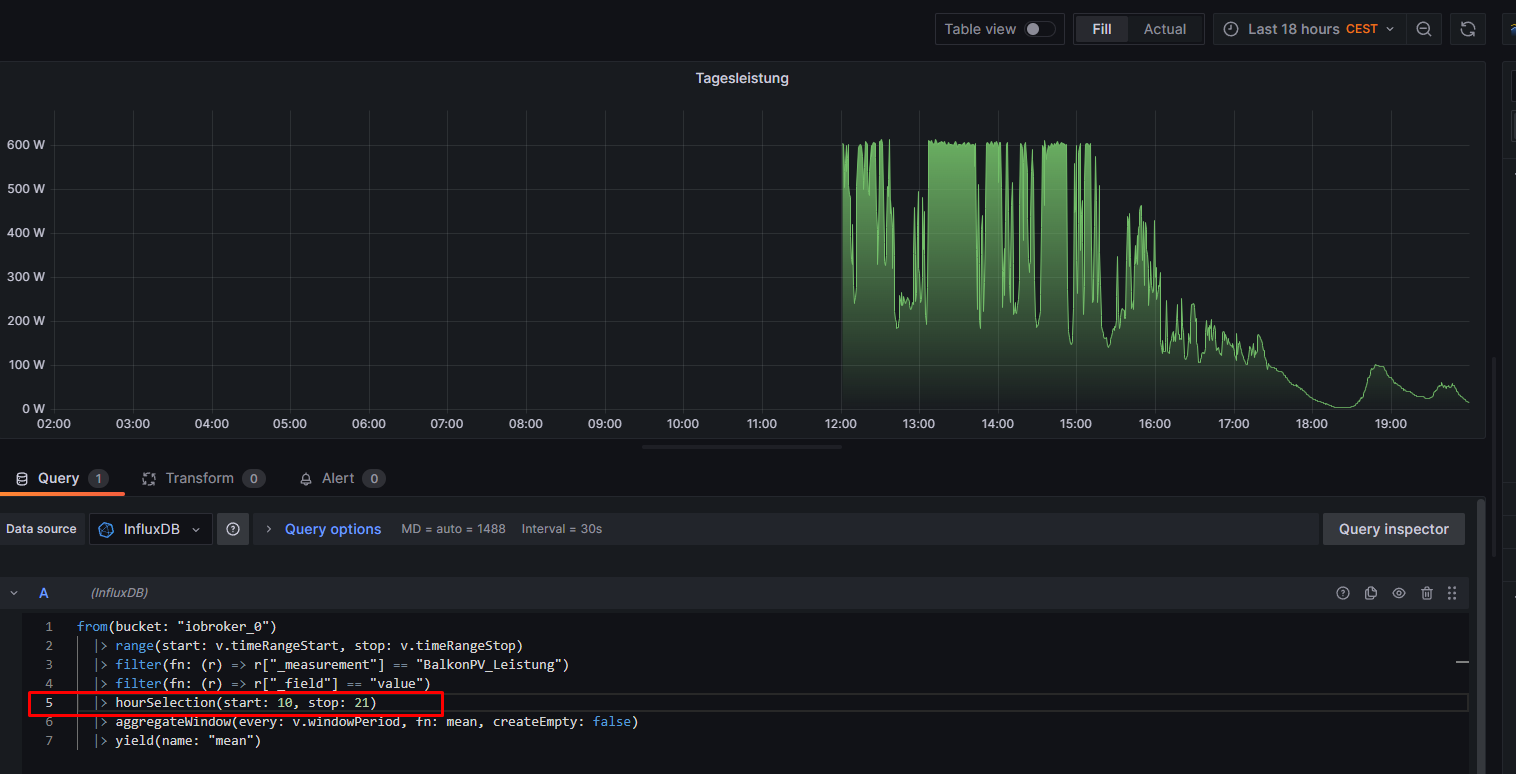
Task: Expand the Query options section
Action: [x=332, y=529]
